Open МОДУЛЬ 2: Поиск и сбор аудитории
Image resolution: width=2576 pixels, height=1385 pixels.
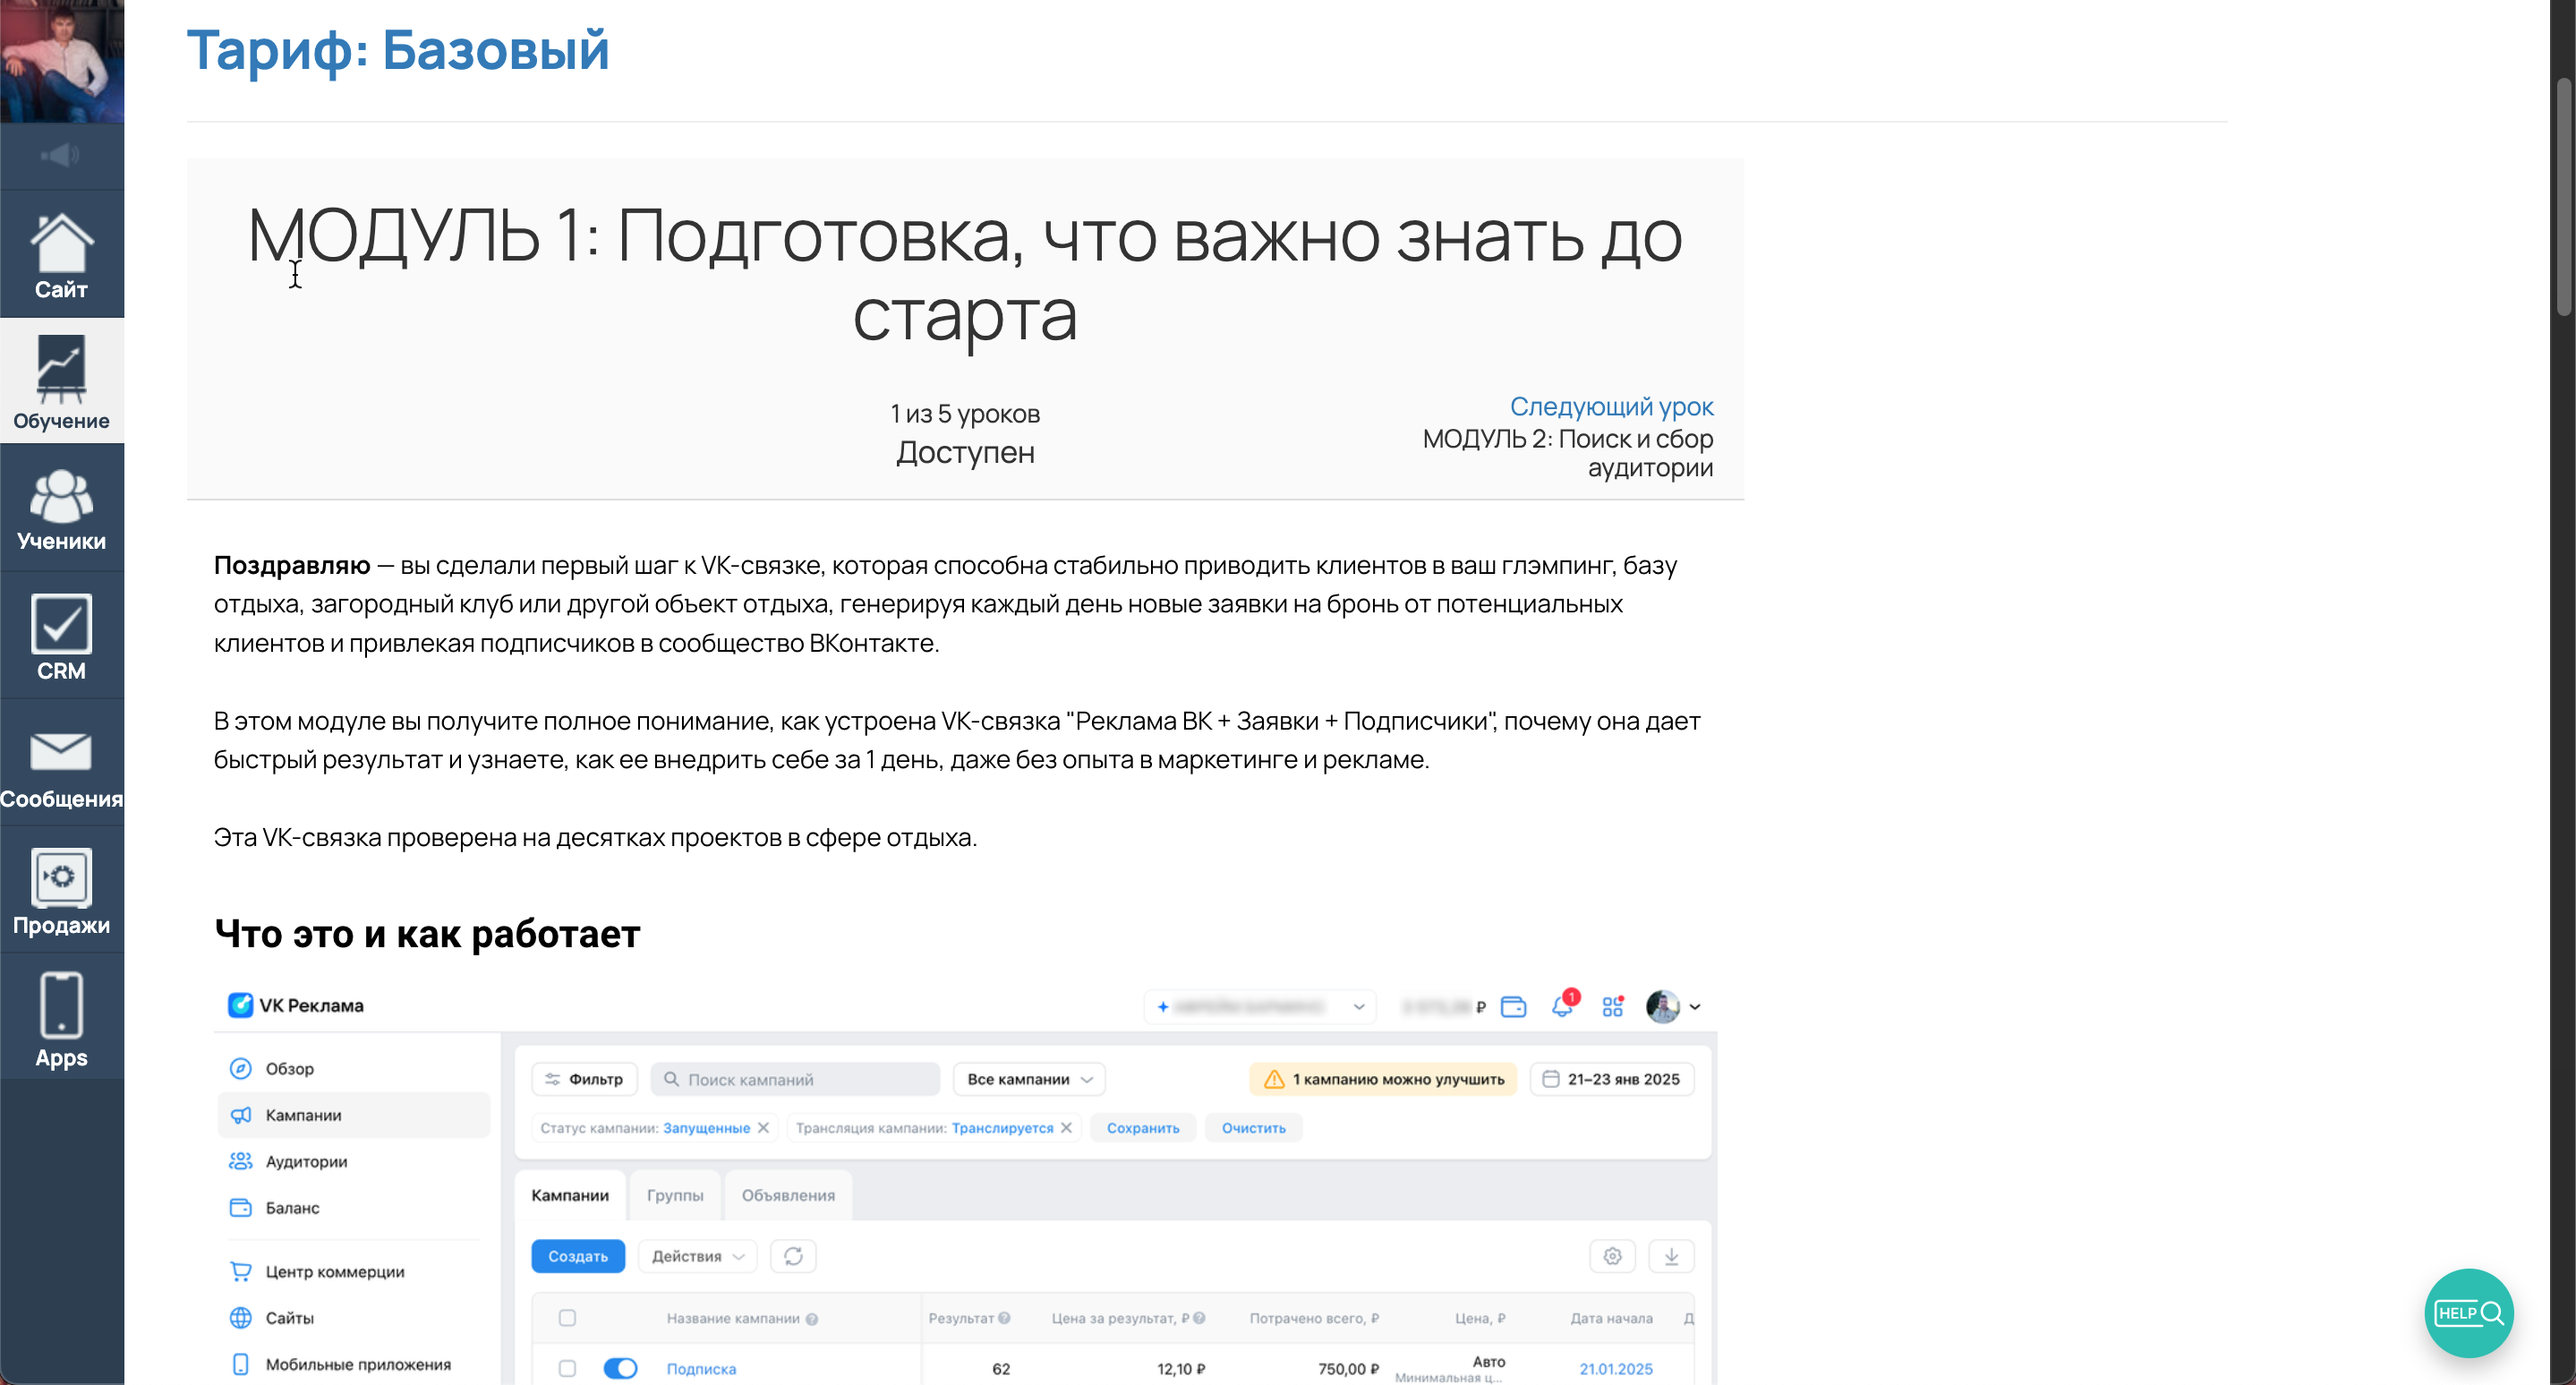[1568, 453]
